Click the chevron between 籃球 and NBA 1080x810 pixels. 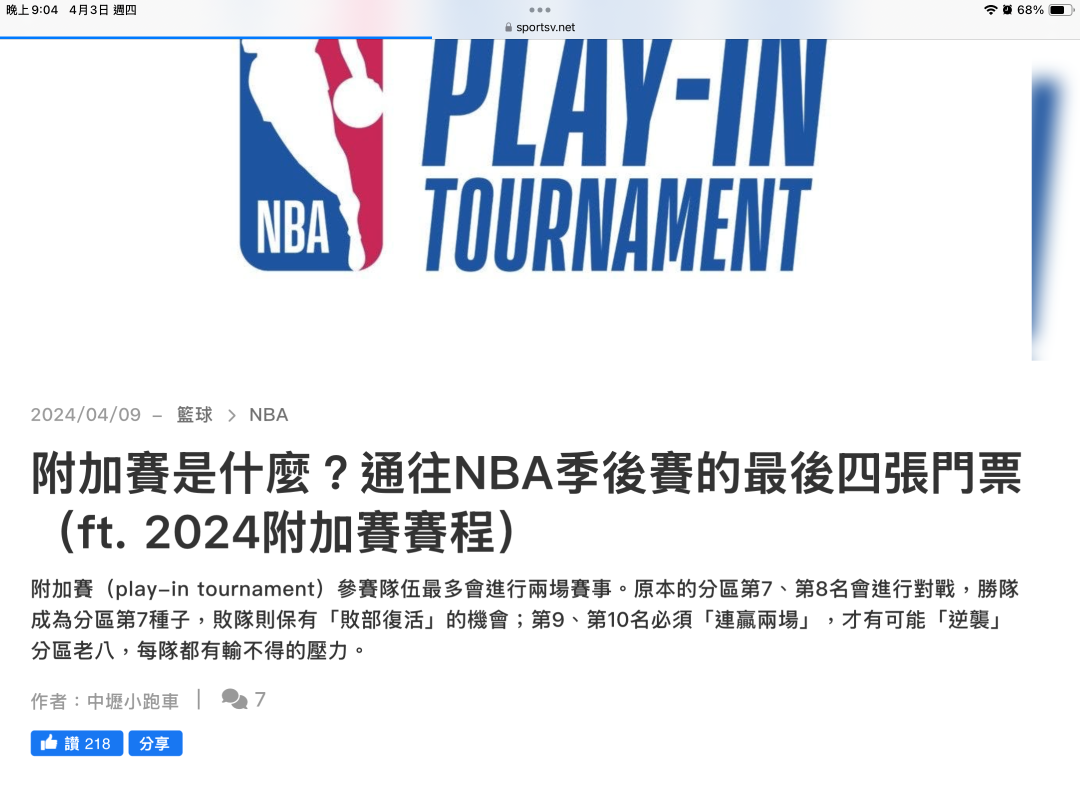pyautogui.click(x=231, y=415)
